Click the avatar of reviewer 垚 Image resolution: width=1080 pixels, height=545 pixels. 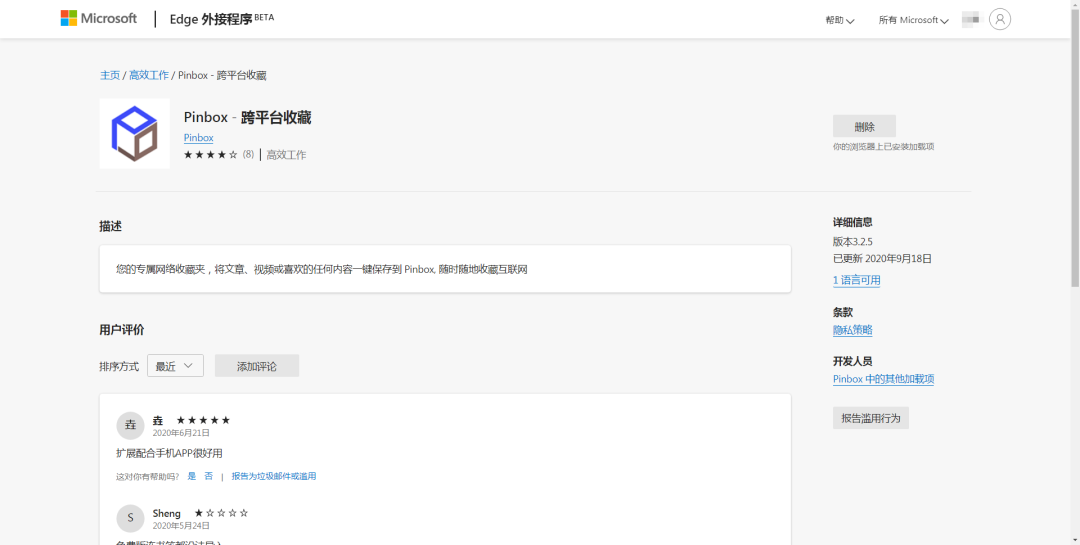pos(130,426)
